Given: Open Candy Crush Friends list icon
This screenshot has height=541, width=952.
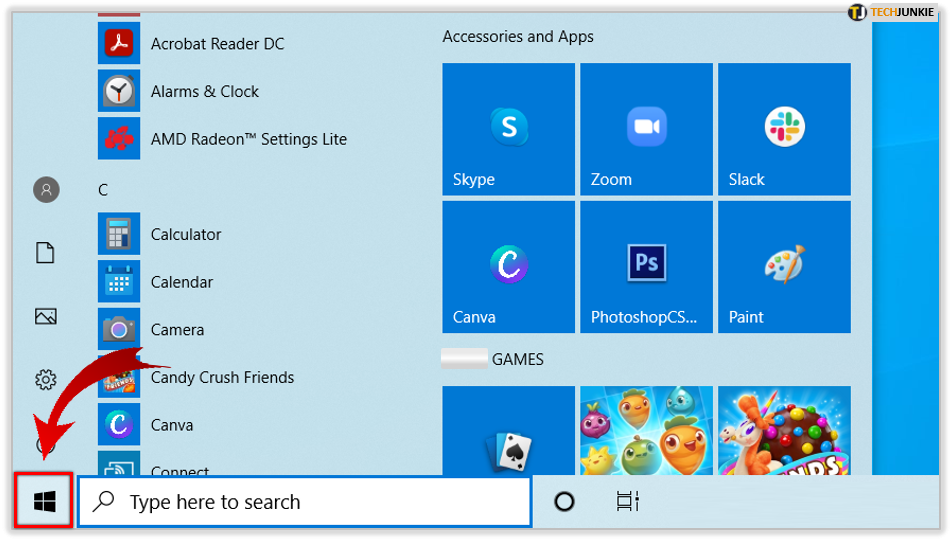Looking at the screenshot, I should pyautogui.click(x=119, y=377).
